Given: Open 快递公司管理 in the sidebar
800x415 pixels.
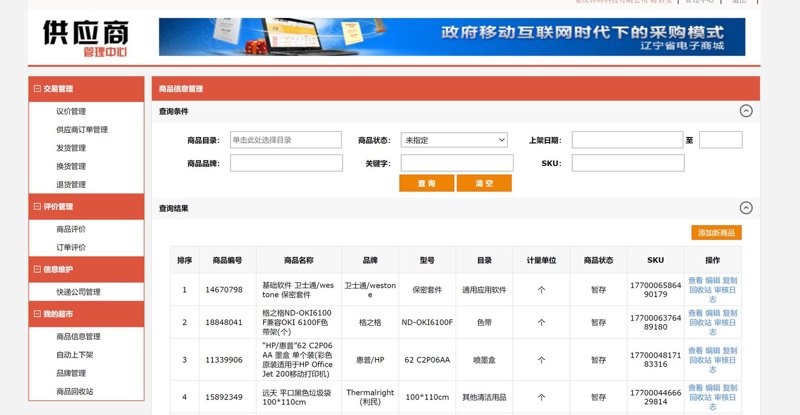Looking at the screenshot, I should click(79, 292).
